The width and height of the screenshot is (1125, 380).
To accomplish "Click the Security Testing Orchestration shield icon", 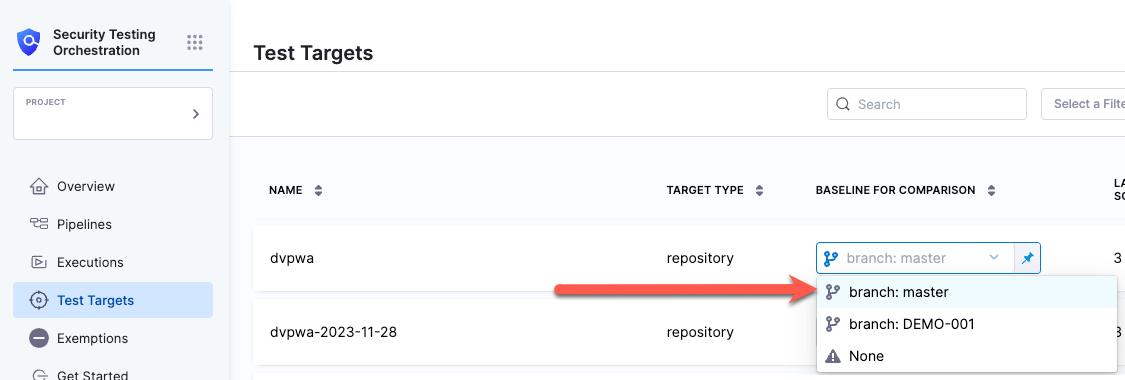I will (x=29, y=42).
